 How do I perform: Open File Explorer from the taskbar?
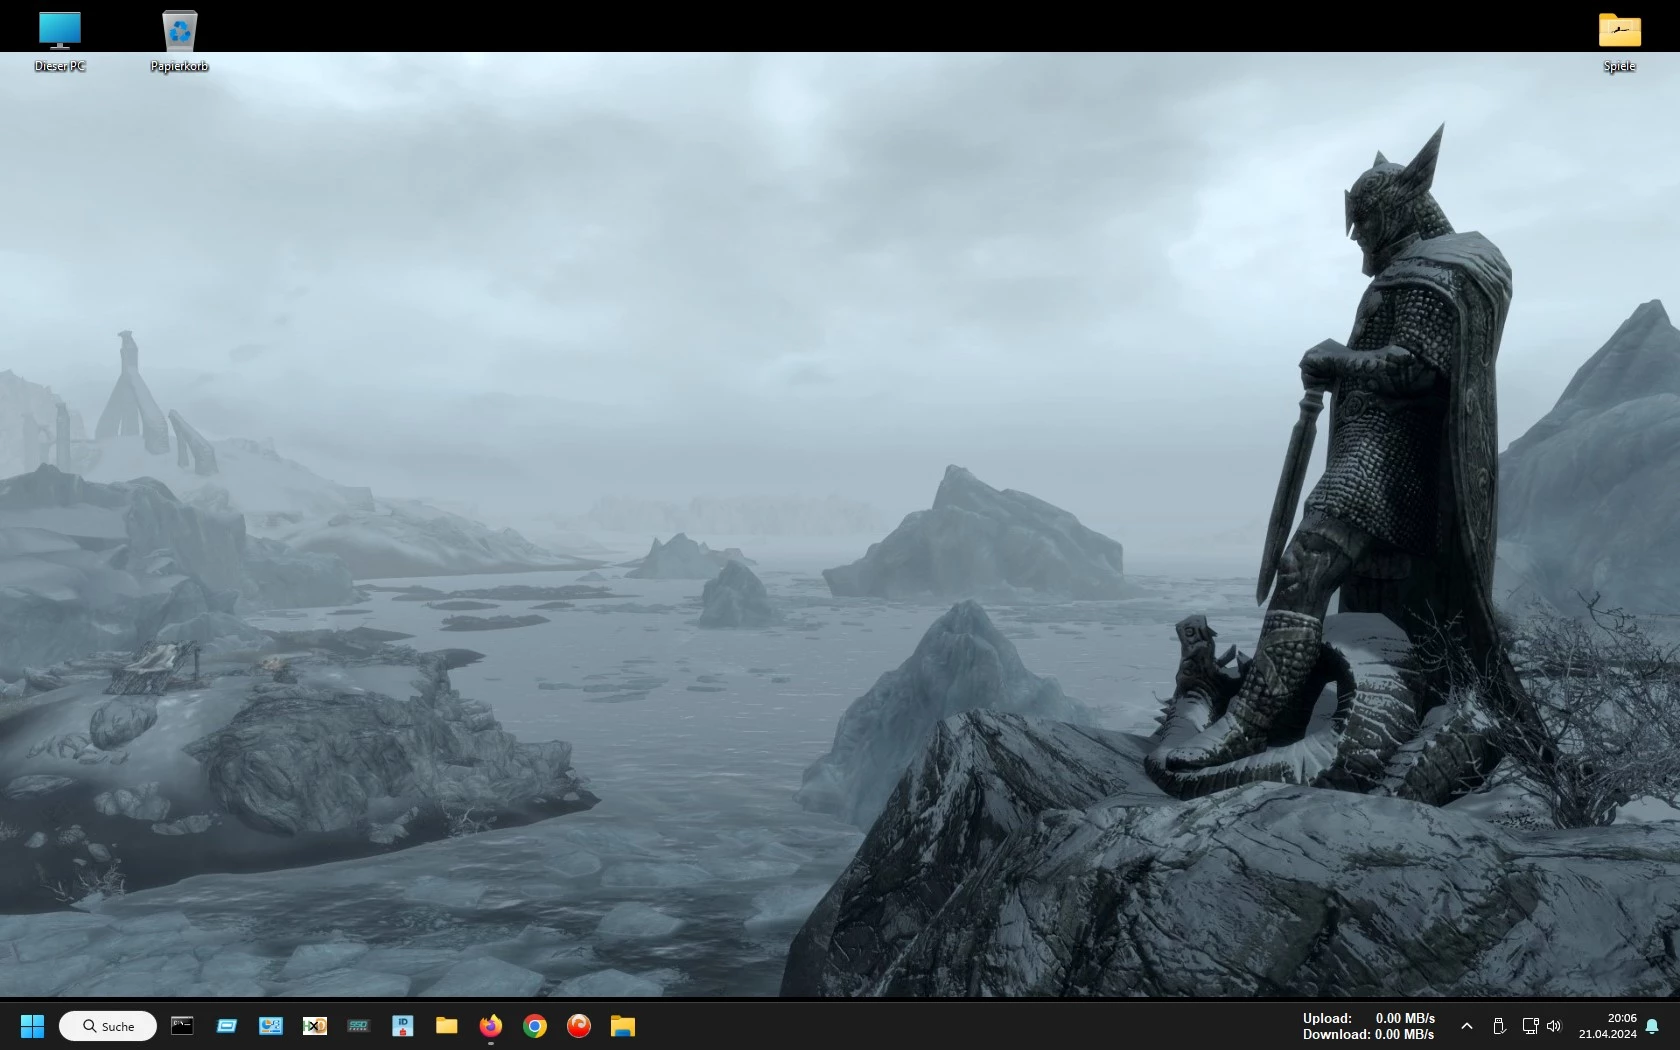(x=623, y=1026)
